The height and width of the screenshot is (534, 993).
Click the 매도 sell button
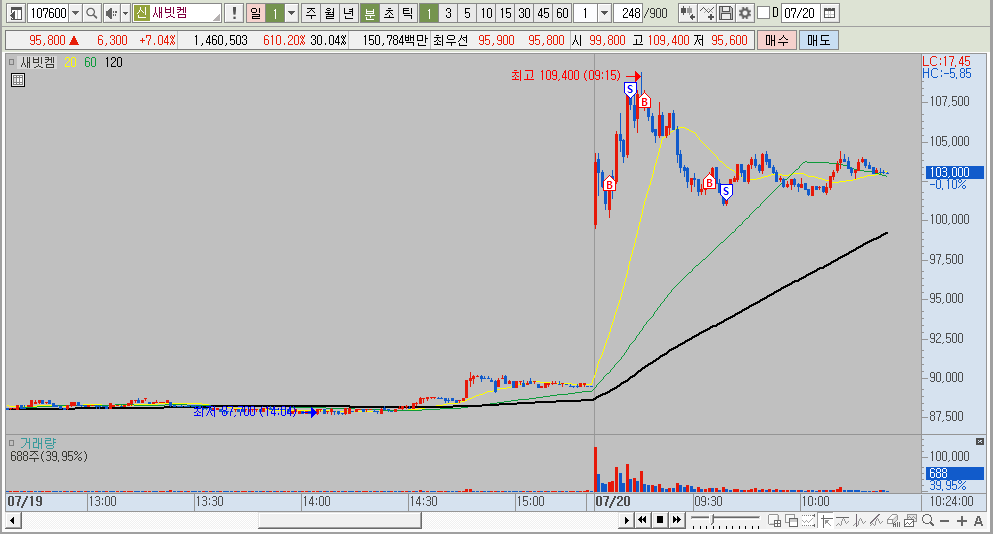pyautogui.click(x=818, y=41)
